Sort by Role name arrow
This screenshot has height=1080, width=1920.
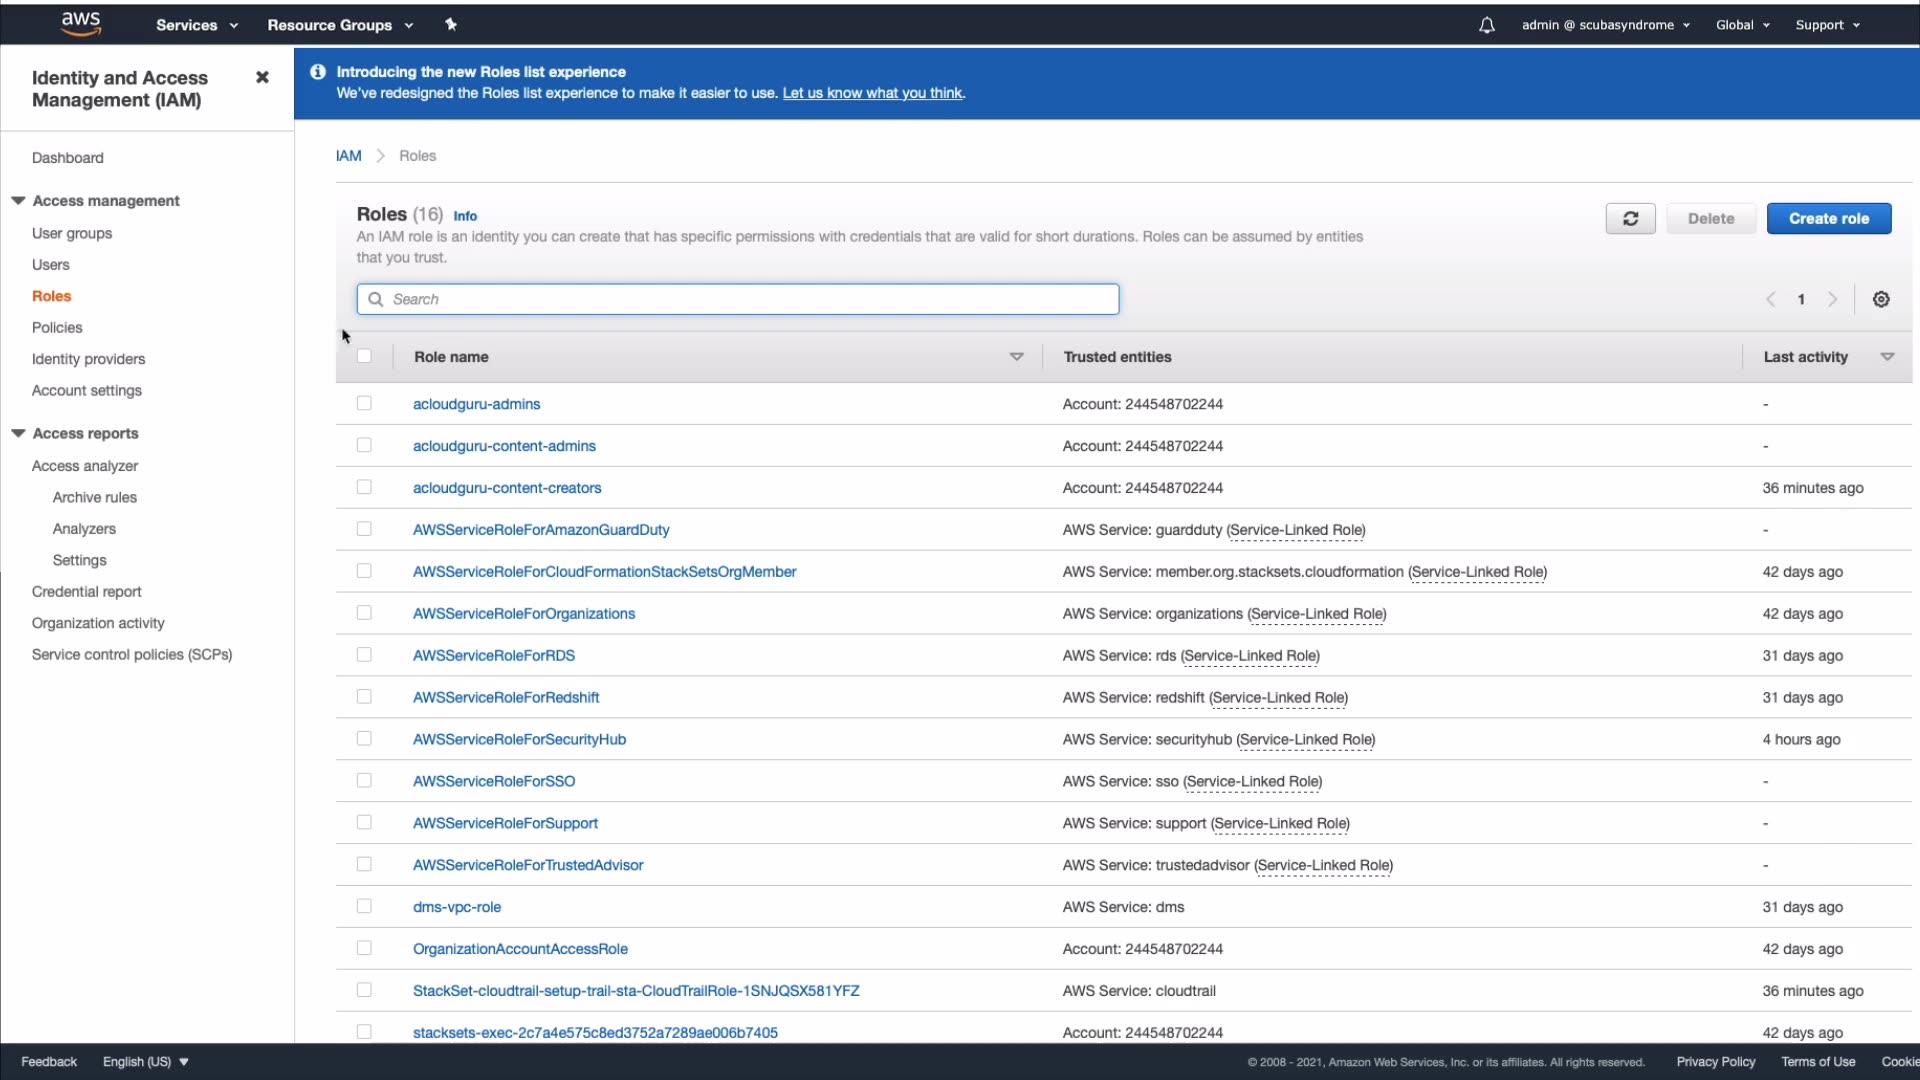click(x=1016, y=357)
